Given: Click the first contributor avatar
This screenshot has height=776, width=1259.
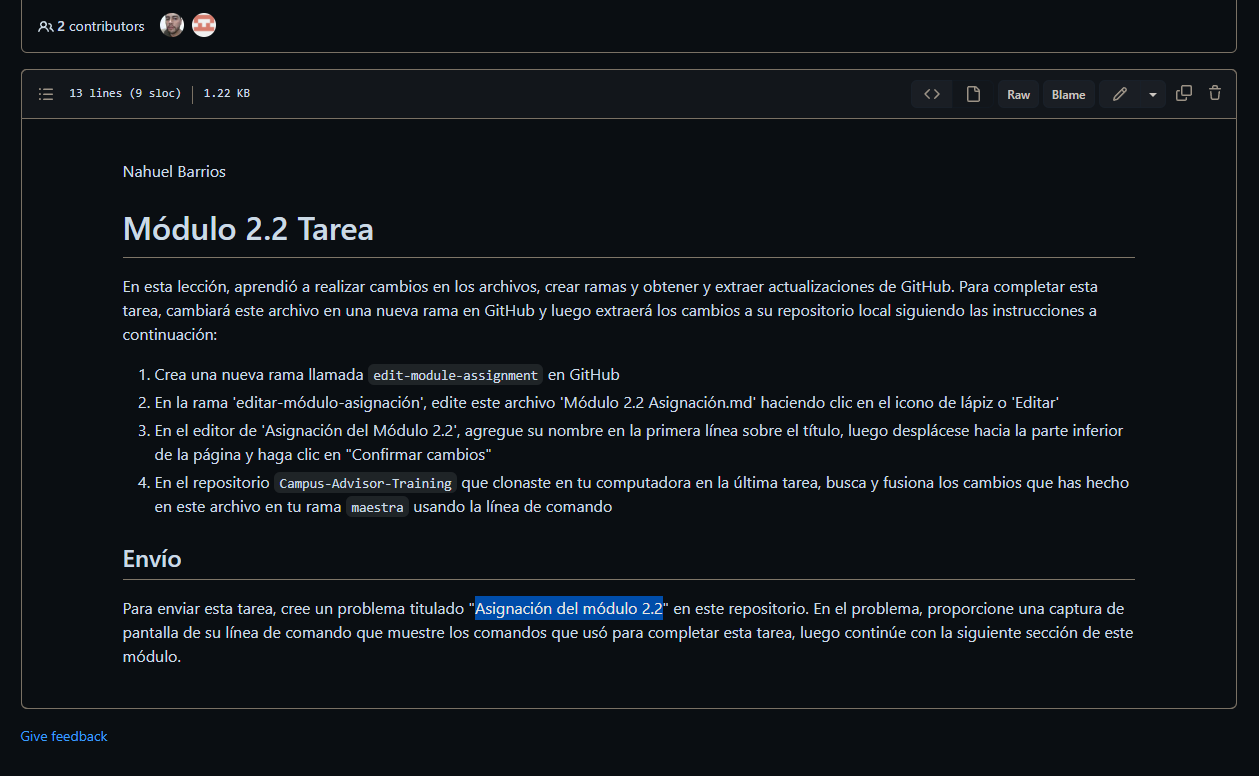Looking at the screenshot, I should pos(171,25).
